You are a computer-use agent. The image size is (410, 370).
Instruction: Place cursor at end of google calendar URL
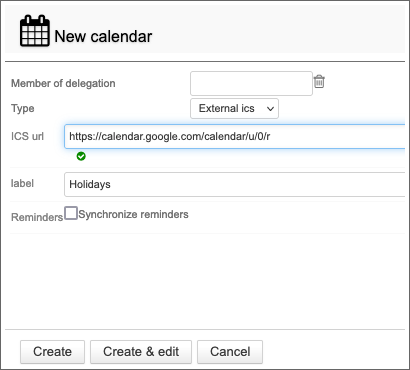point(271,136)
